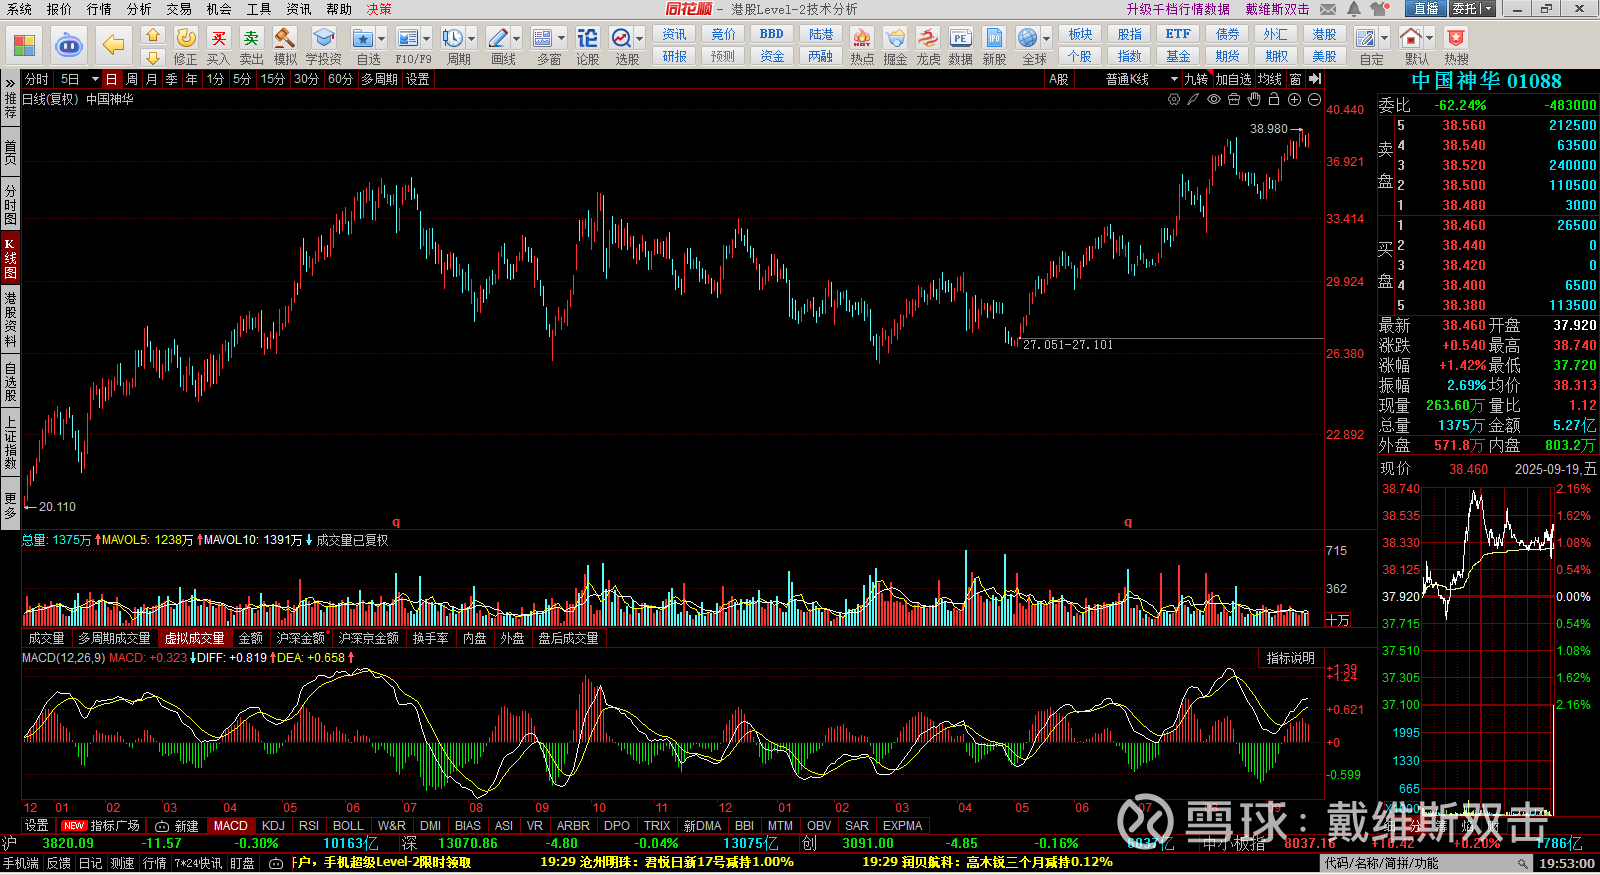The height and width of the screenshot is (875, 1600).
Task: Click the 代码/名称/简拼/功能 search field
Action: [x=1426, y=863]
